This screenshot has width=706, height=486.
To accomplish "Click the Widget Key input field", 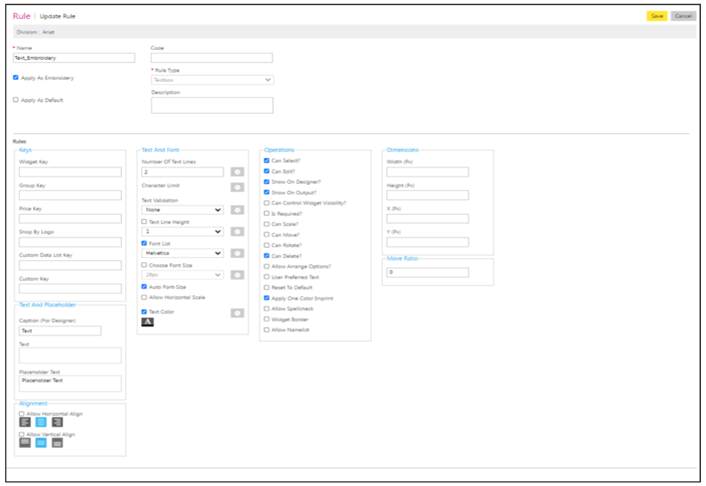I will click(70, 172).
